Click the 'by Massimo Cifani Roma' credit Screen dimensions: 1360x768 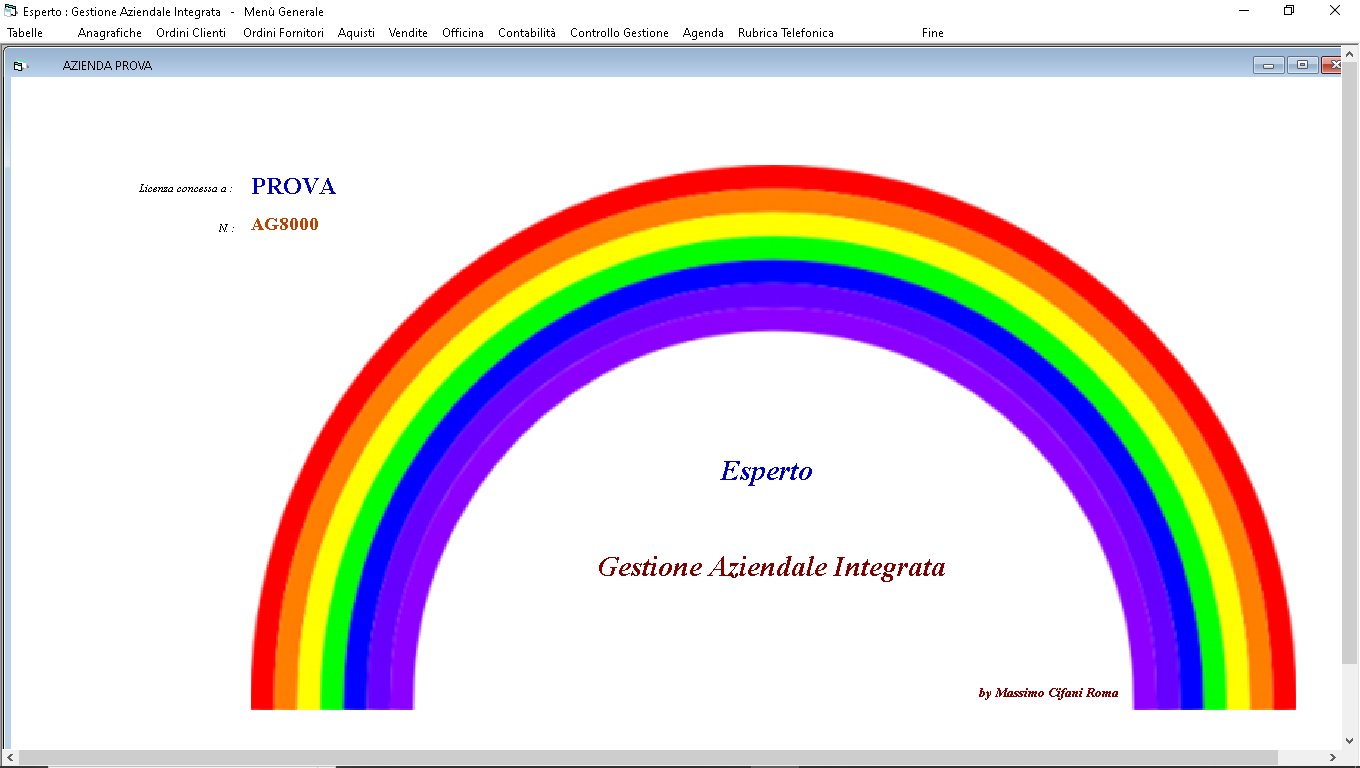pyautogui.click(x=1049, y=693)
